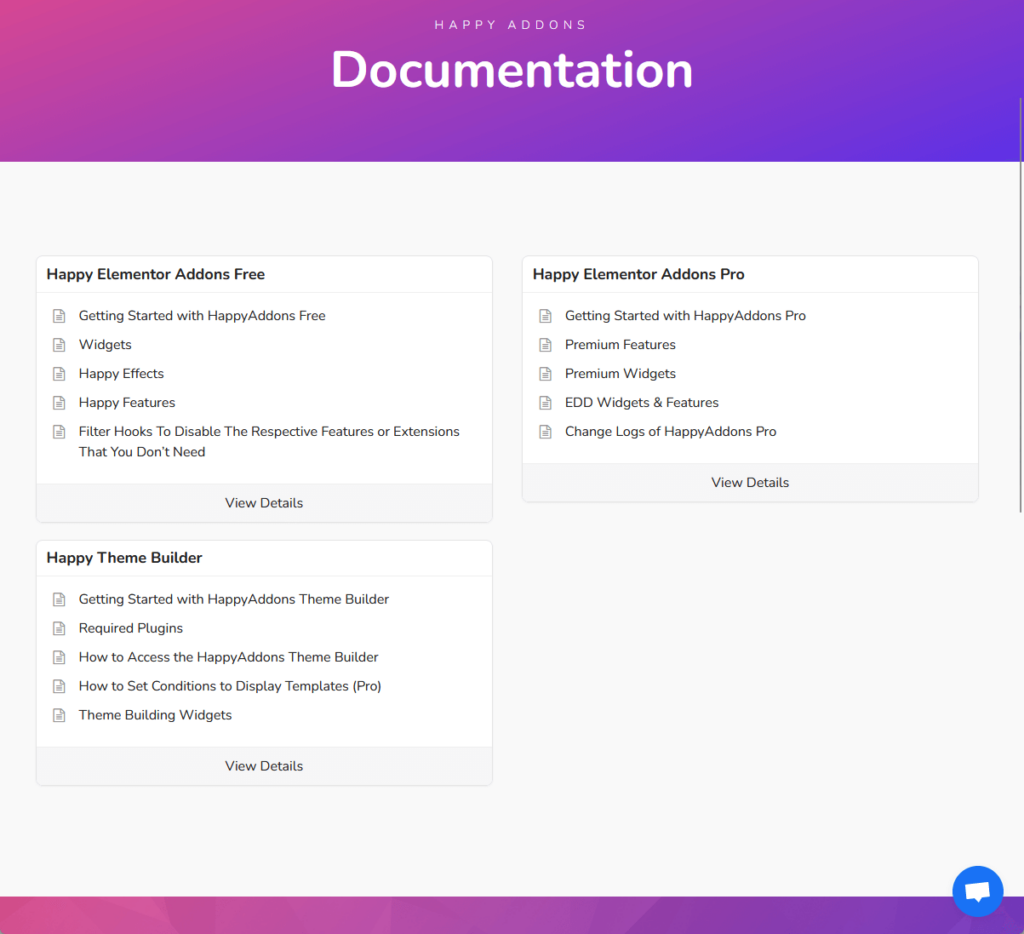
Task: Open How to Set Conditions to Display Templates
Action: point(230,686)
